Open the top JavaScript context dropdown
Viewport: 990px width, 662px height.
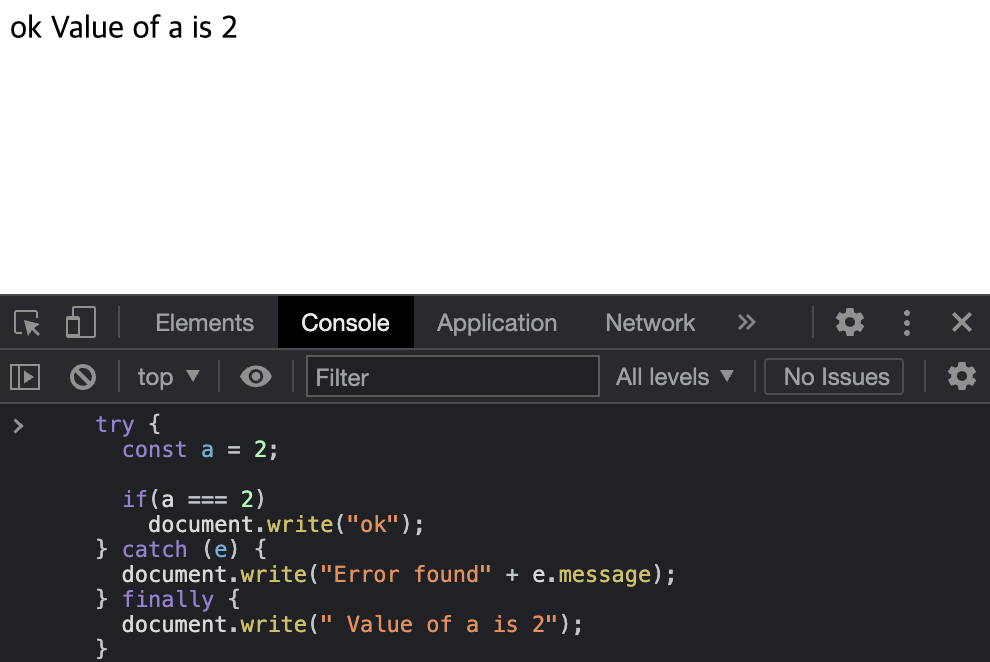(168, 377)
